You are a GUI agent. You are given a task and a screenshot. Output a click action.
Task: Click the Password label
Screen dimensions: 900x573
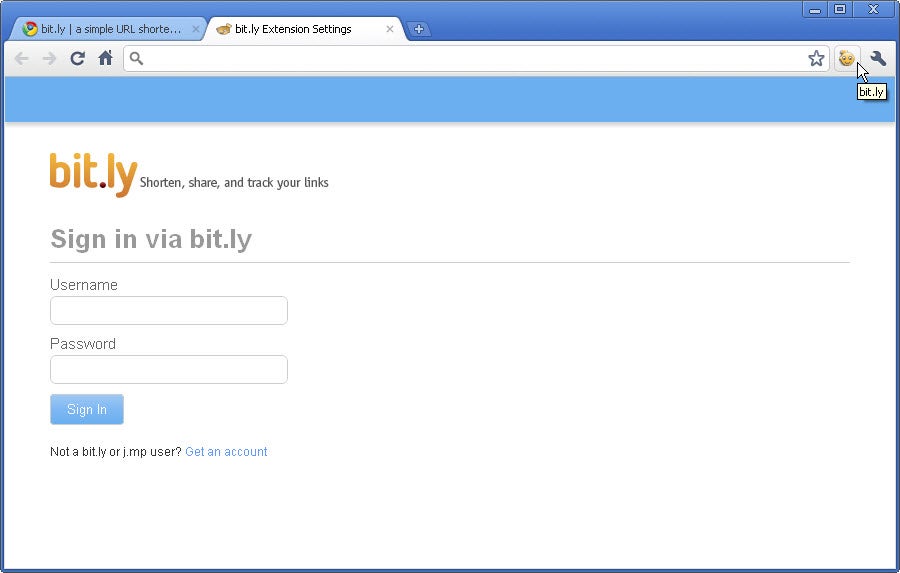pyautogui.click(x=83, y=344)
